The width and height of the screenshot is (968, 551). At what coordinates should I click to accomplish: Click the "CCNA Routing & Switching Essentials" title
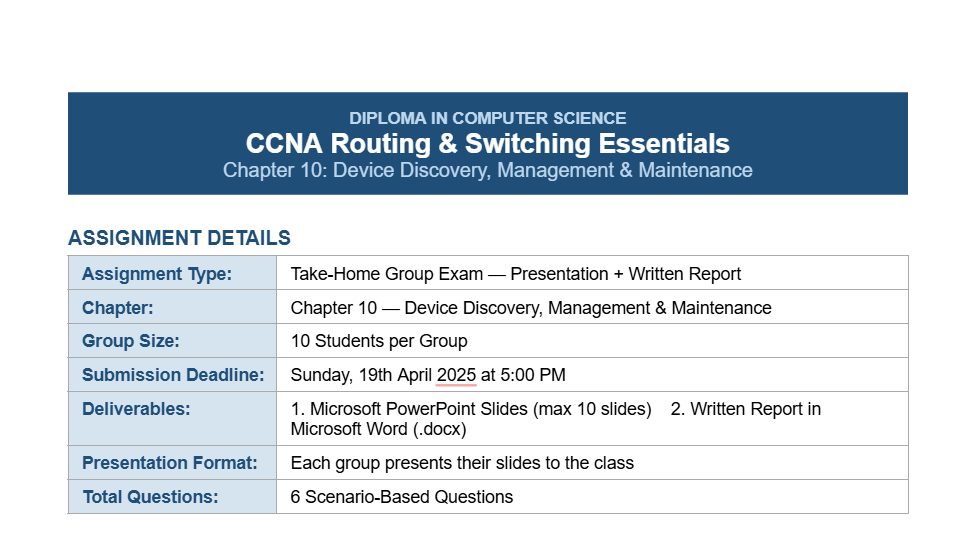488,143
